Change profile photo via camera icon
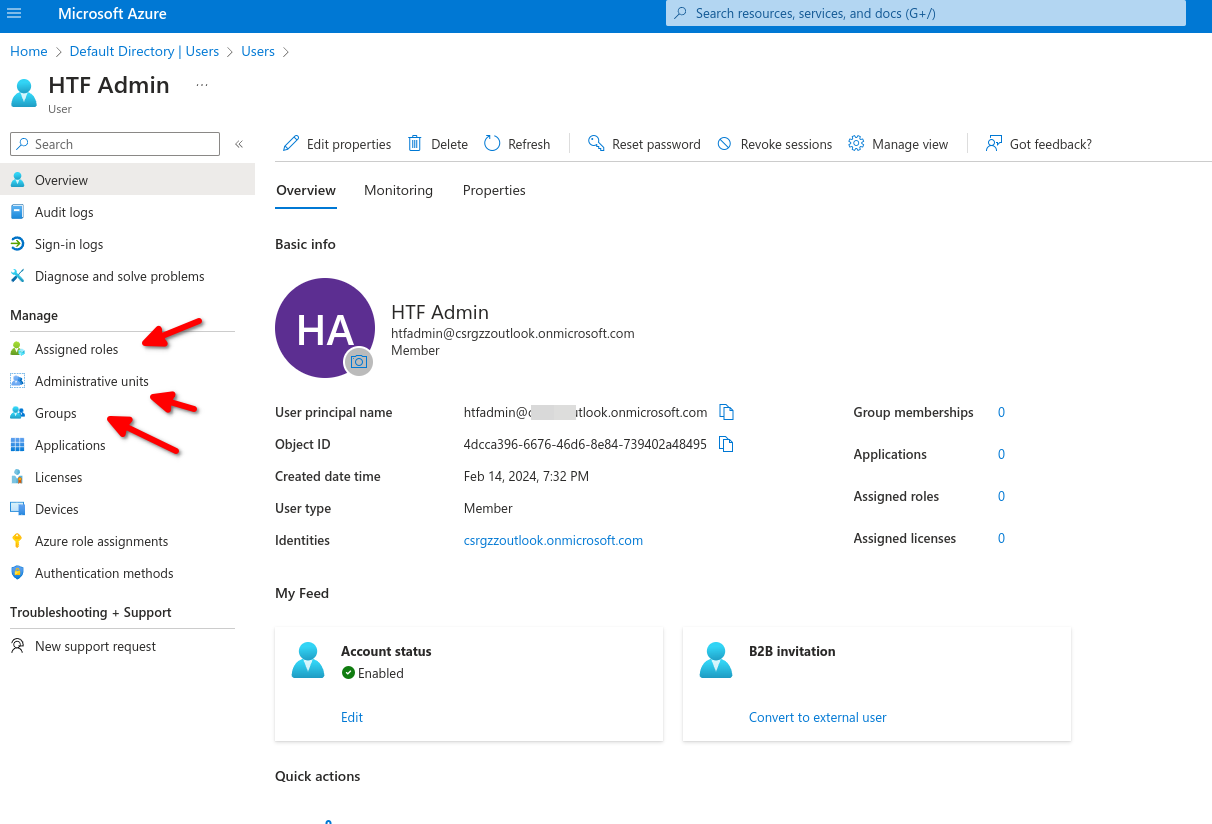Screen dimensions: 1212x824 click(359, 362)
